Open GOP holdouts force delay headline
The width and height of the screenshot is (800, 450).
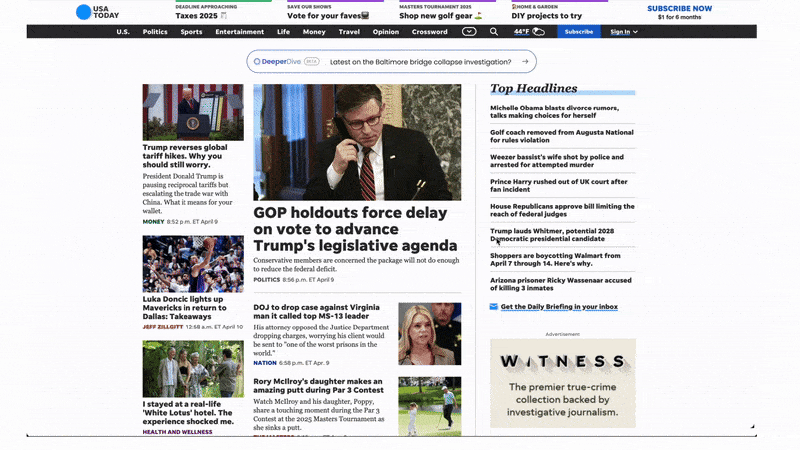point(355,229)
